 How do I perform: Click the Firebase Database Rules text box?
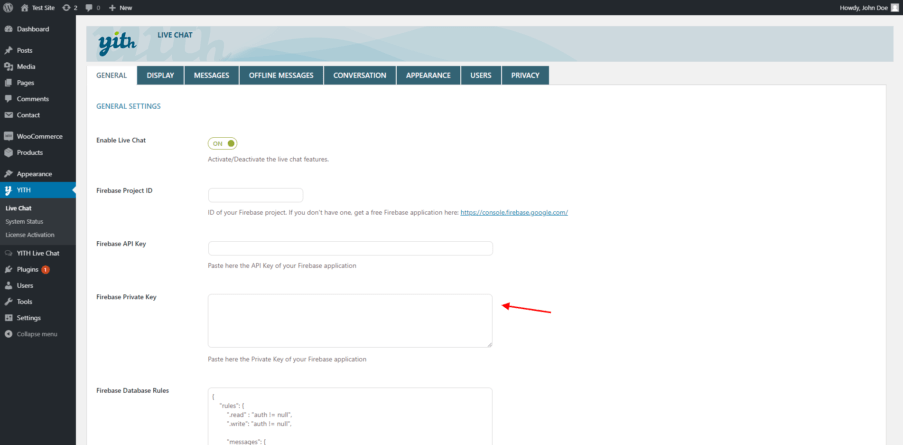(350, 416)
